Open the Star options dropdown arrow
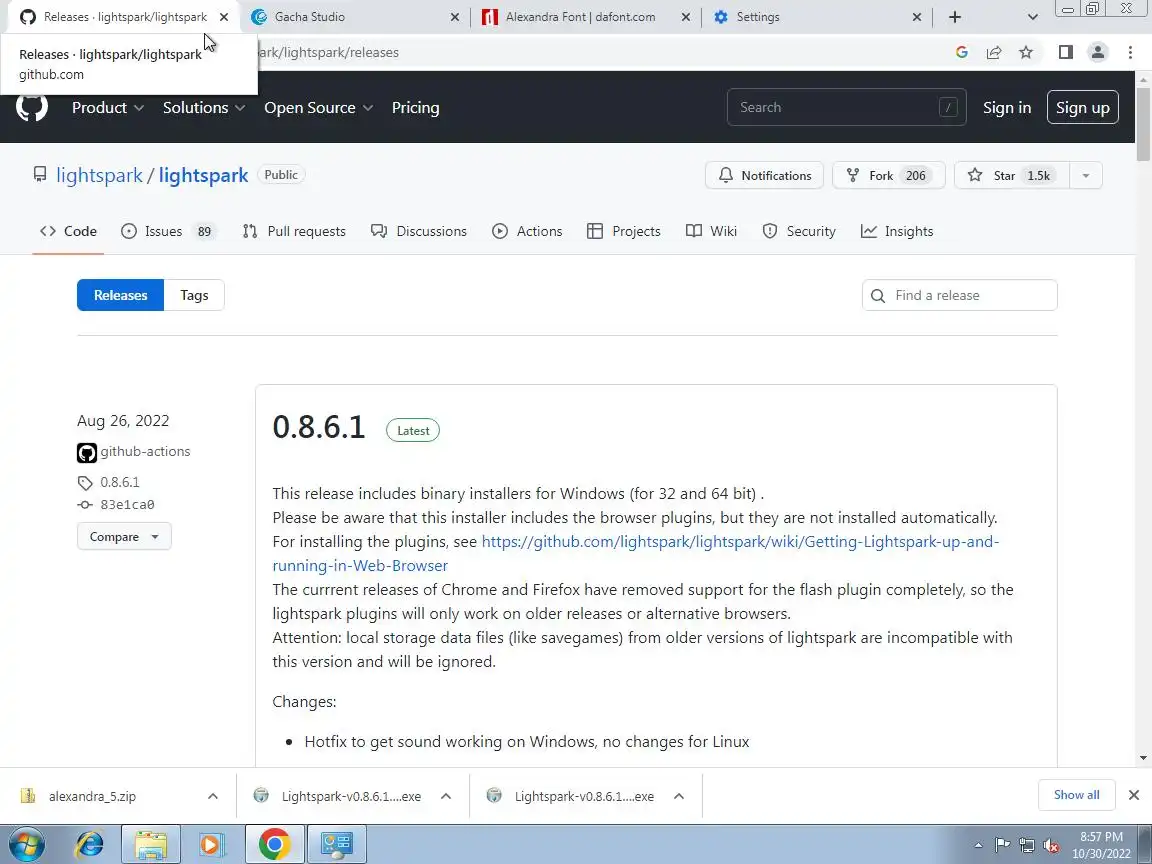The image size is (1152, 864). point(1085,175)
